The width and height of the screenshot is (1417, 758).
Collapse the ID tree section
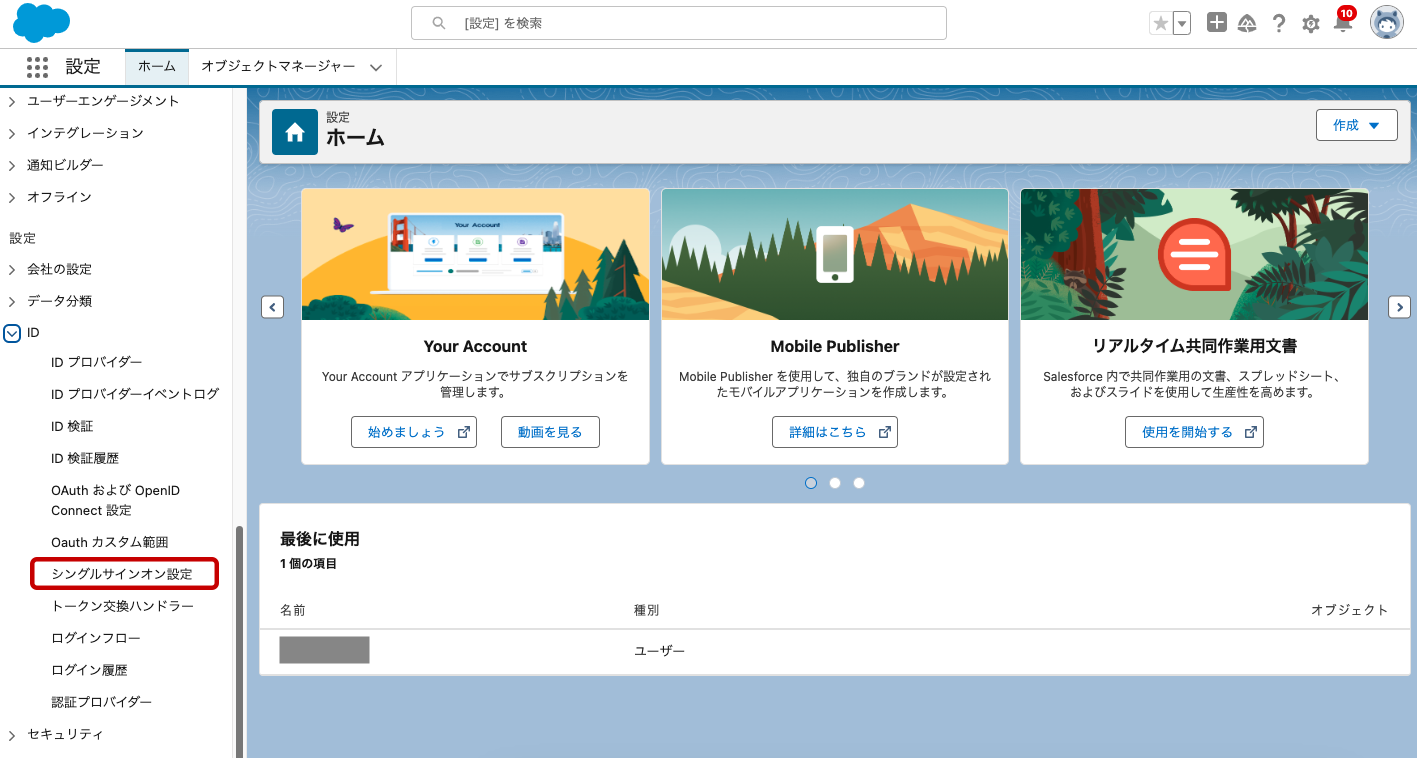[12, 333]
